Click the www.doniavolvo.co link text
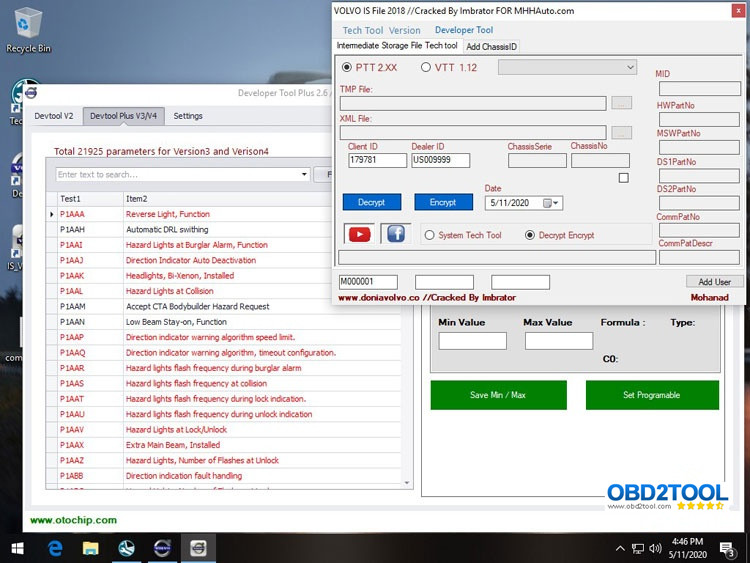 tap(379, 298)
